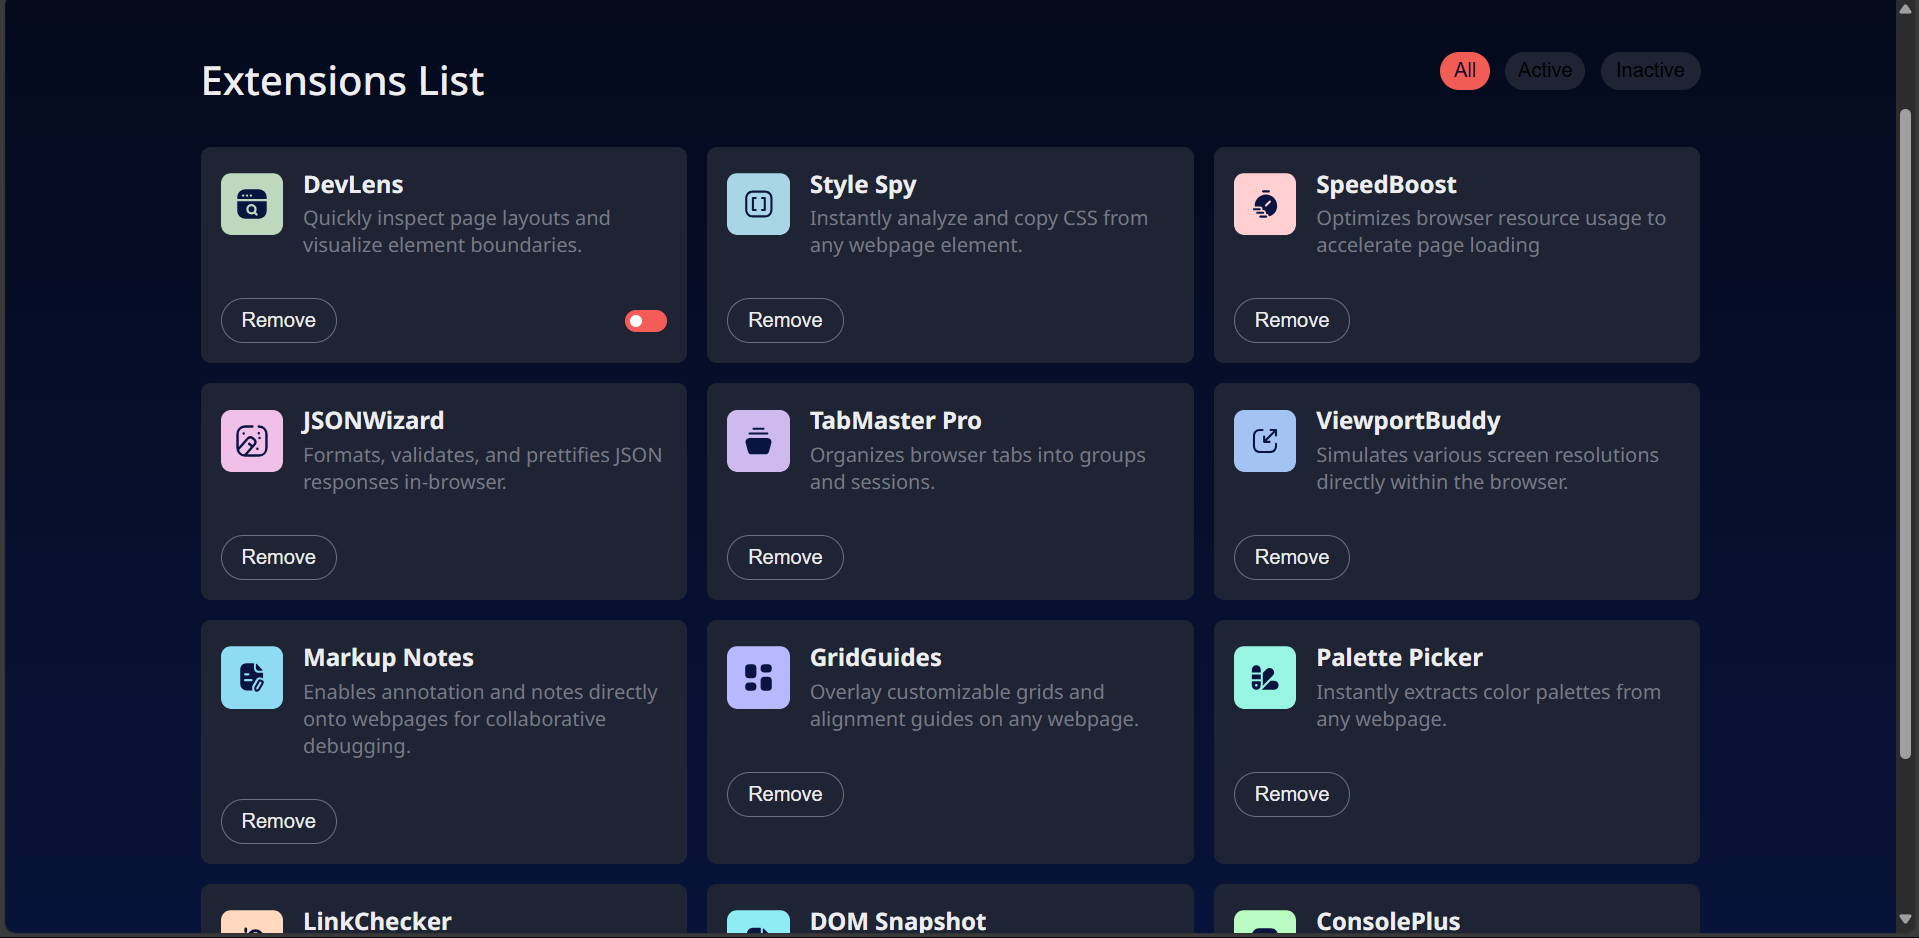Click the description "Simulates various screen resolutions"
The image size is (1919, 938).
point(1487,469)
